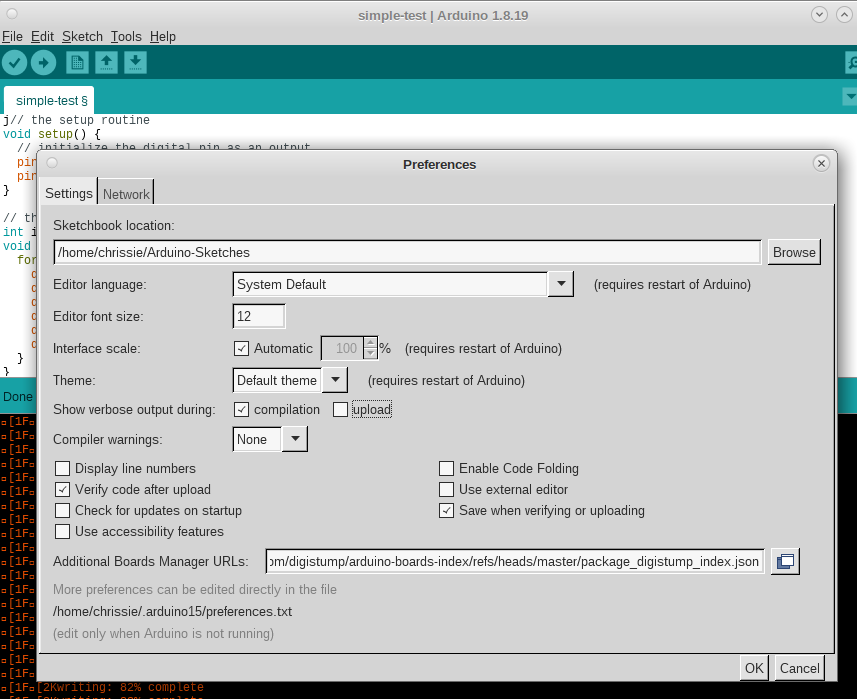Image resolution: width=857 pixels, height=699 pixels.
Task: Decrease interface scale with down stepper
Action: tap(371, 354)
